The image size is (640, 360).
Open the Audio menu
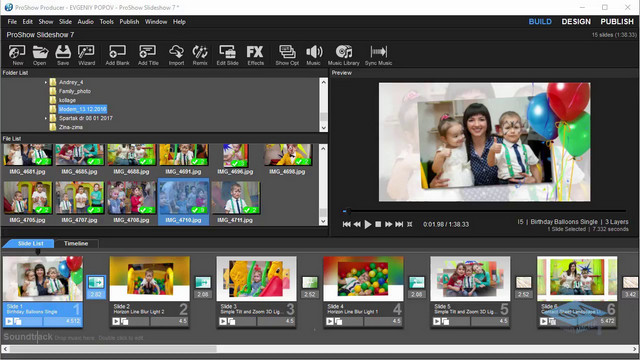coord(86,22)
